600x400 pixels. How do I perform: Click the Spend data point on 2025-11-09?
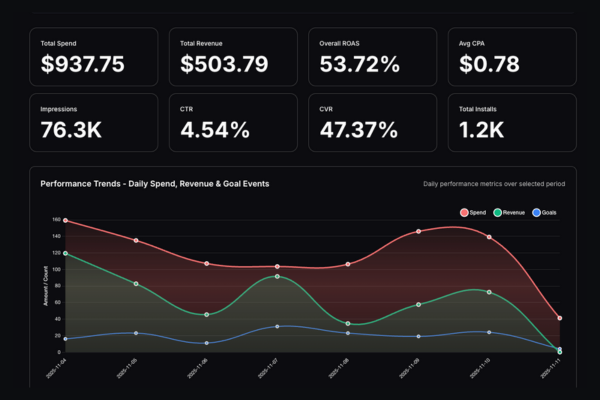point(418,231)
